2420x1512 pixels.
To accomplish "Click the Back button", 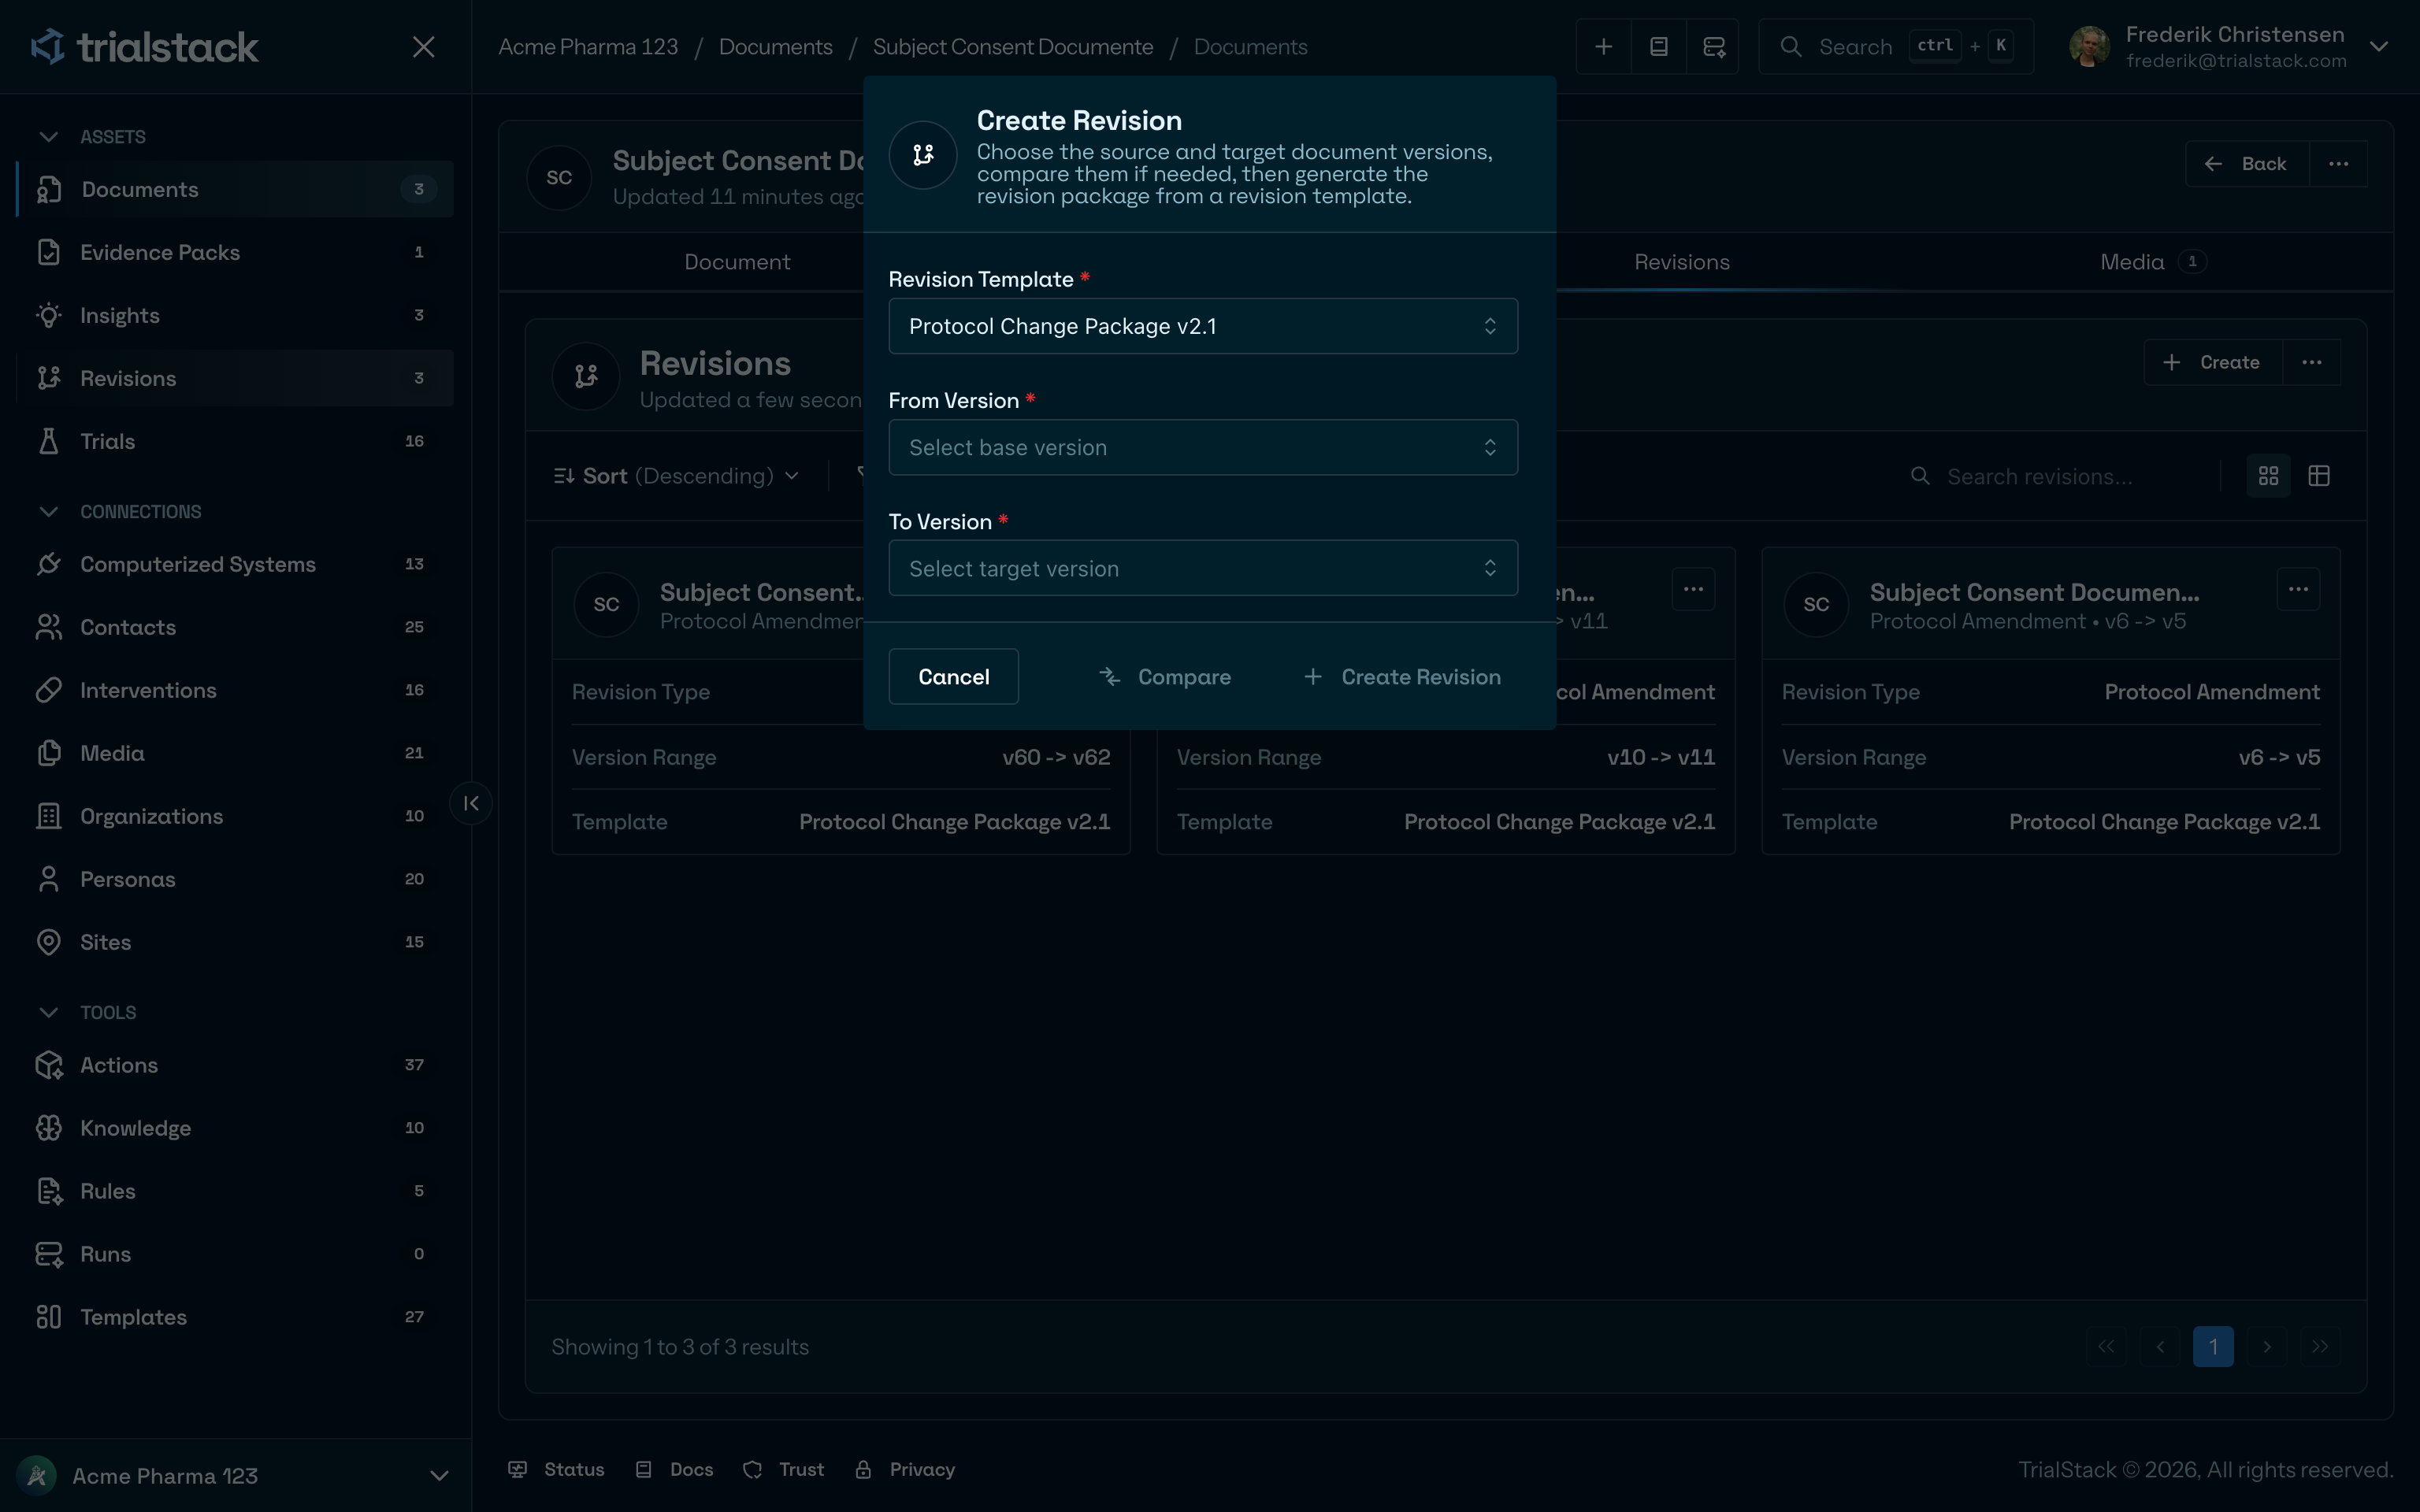I will point(2247,164).
